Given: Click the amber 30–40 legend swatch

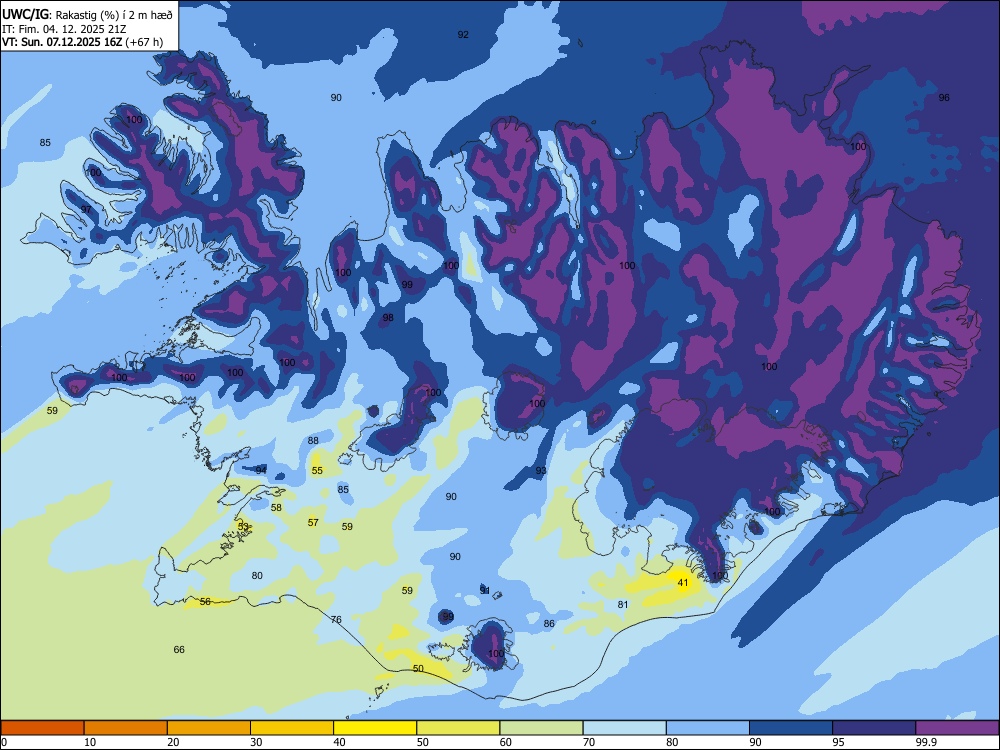Looking at the screenshot, I should [x=292, y=728].
